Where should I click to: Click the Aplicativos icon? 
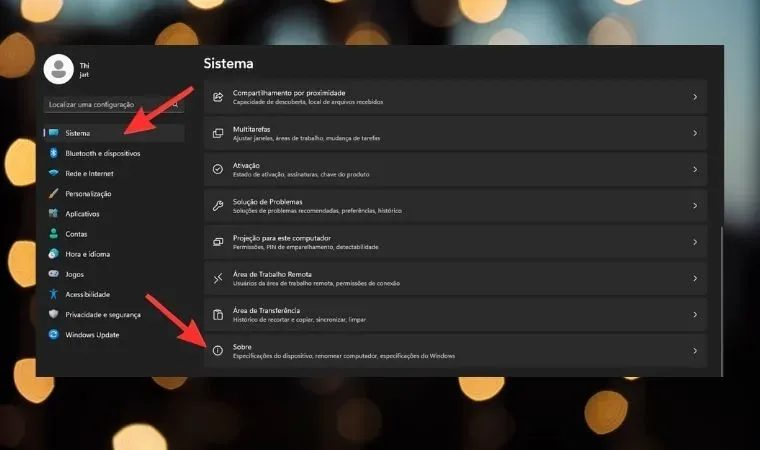tap(53, 213)
